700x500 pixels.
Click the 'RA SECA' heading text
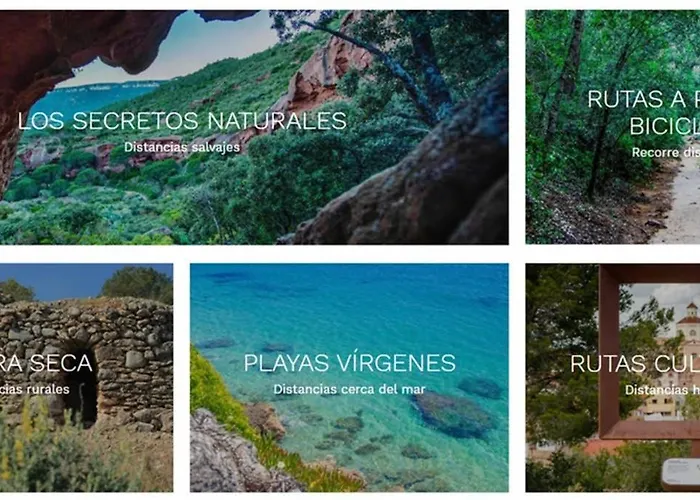click(x=46, y=363)
